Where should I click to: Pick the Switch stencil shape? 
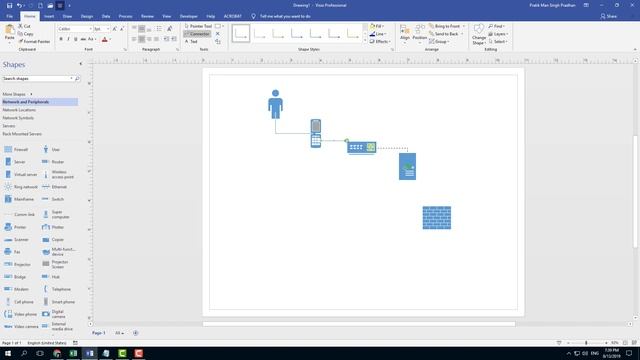click(x=53, y=199)
